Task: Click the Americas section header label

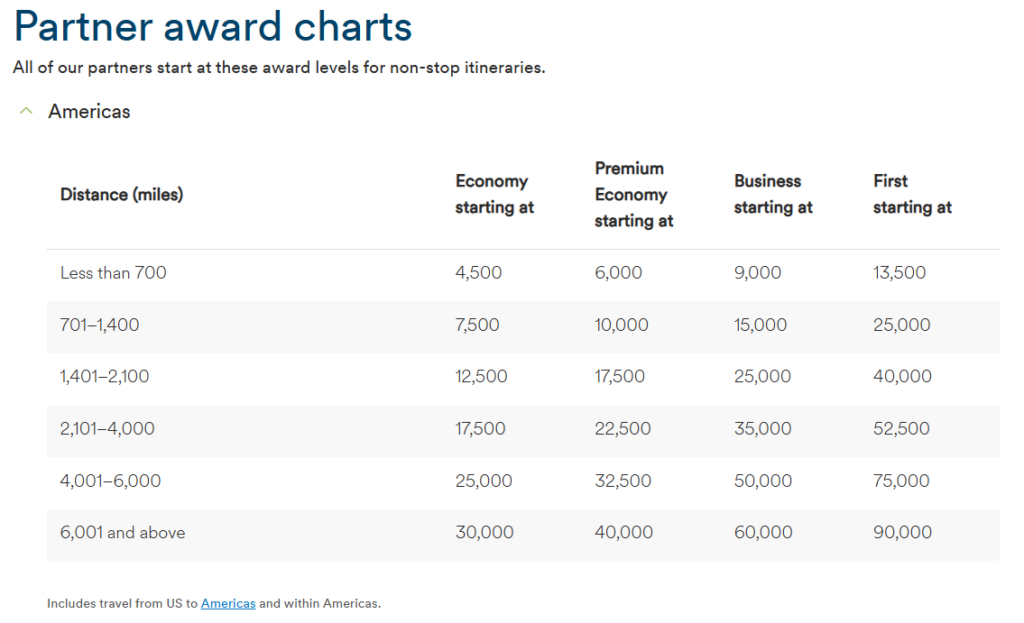Action: point(88,111)
